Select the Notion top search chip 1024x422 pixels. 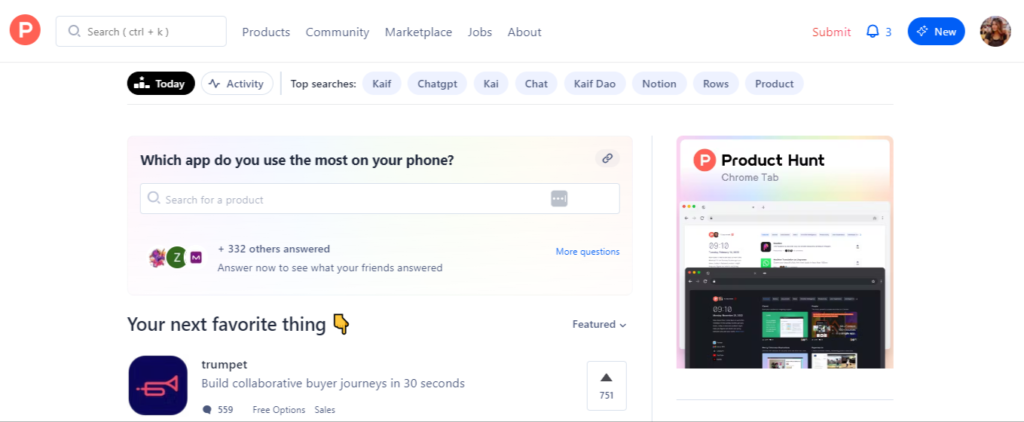click(659, 84)
